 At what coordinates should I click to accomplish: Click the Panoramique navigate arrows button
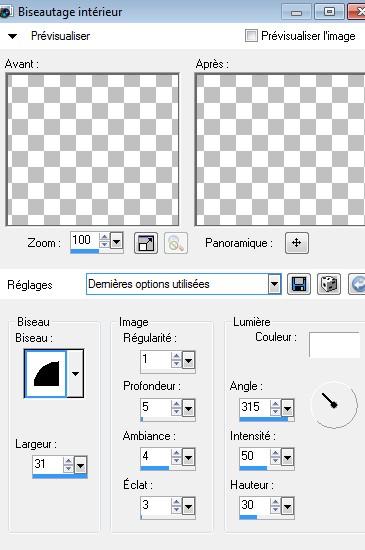tap(297, 243)
